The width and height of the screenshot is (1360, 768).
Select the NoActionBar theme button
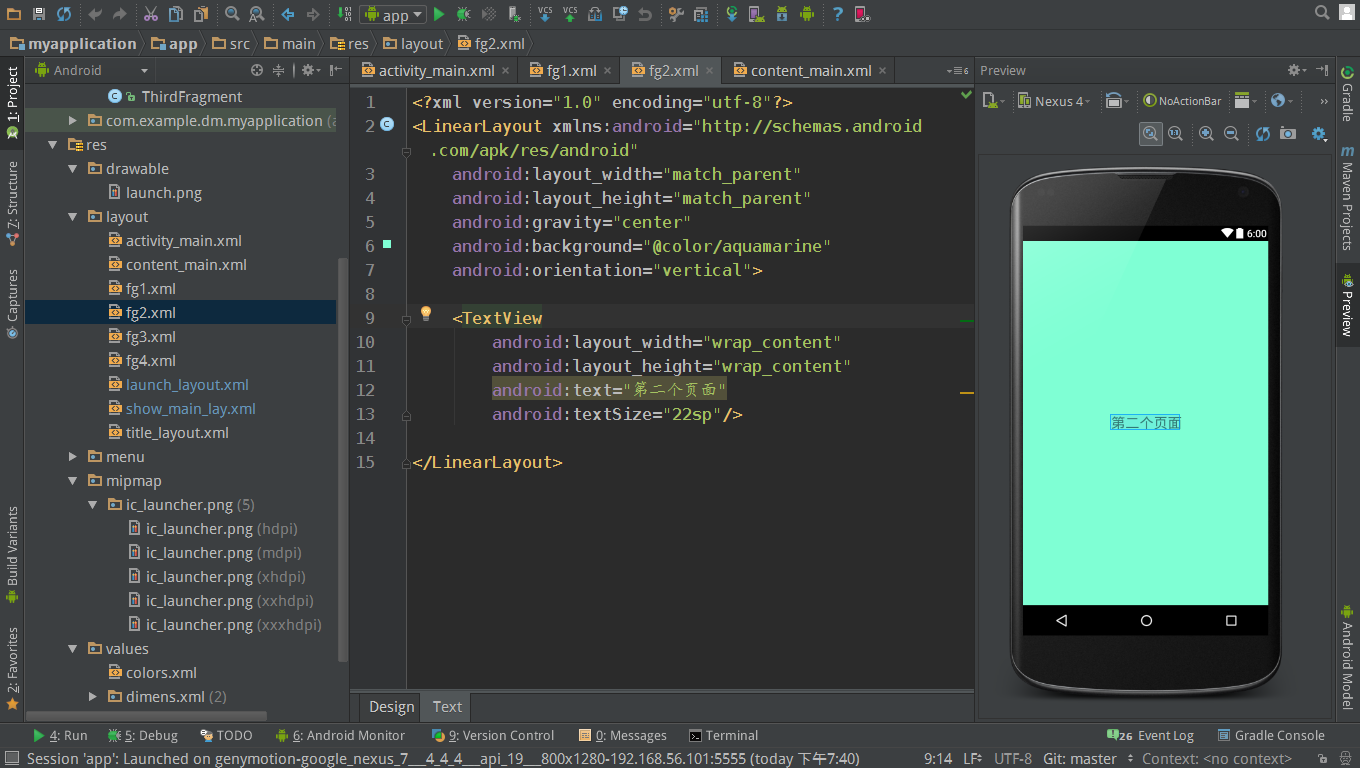[1183, 101]
